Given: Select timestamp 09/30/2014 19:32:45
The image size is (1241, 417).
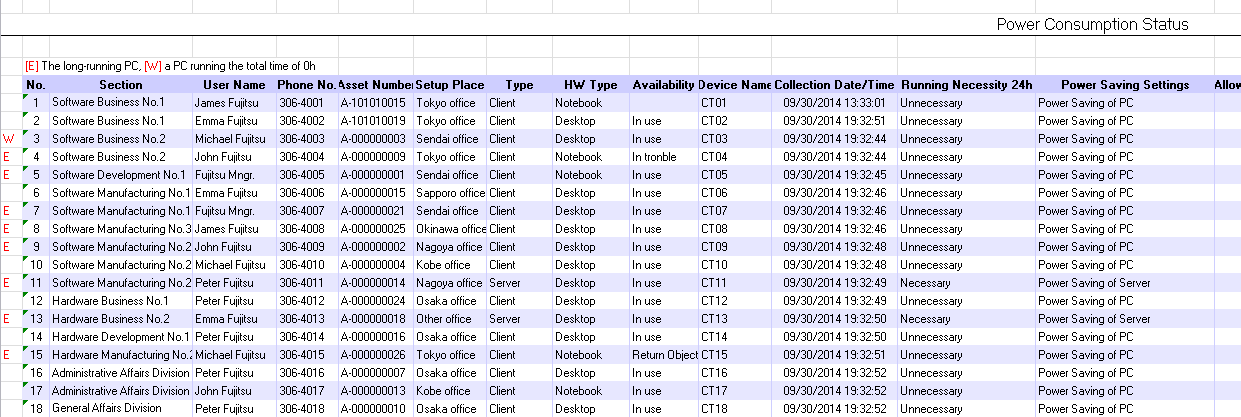Looking at the screenshot, I should click(835, 175).
